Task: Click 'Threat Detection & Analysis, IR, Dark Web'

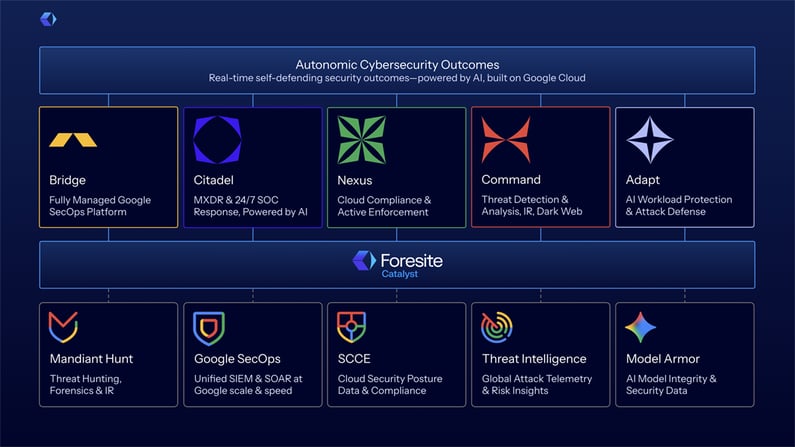Action: (532, 205)
